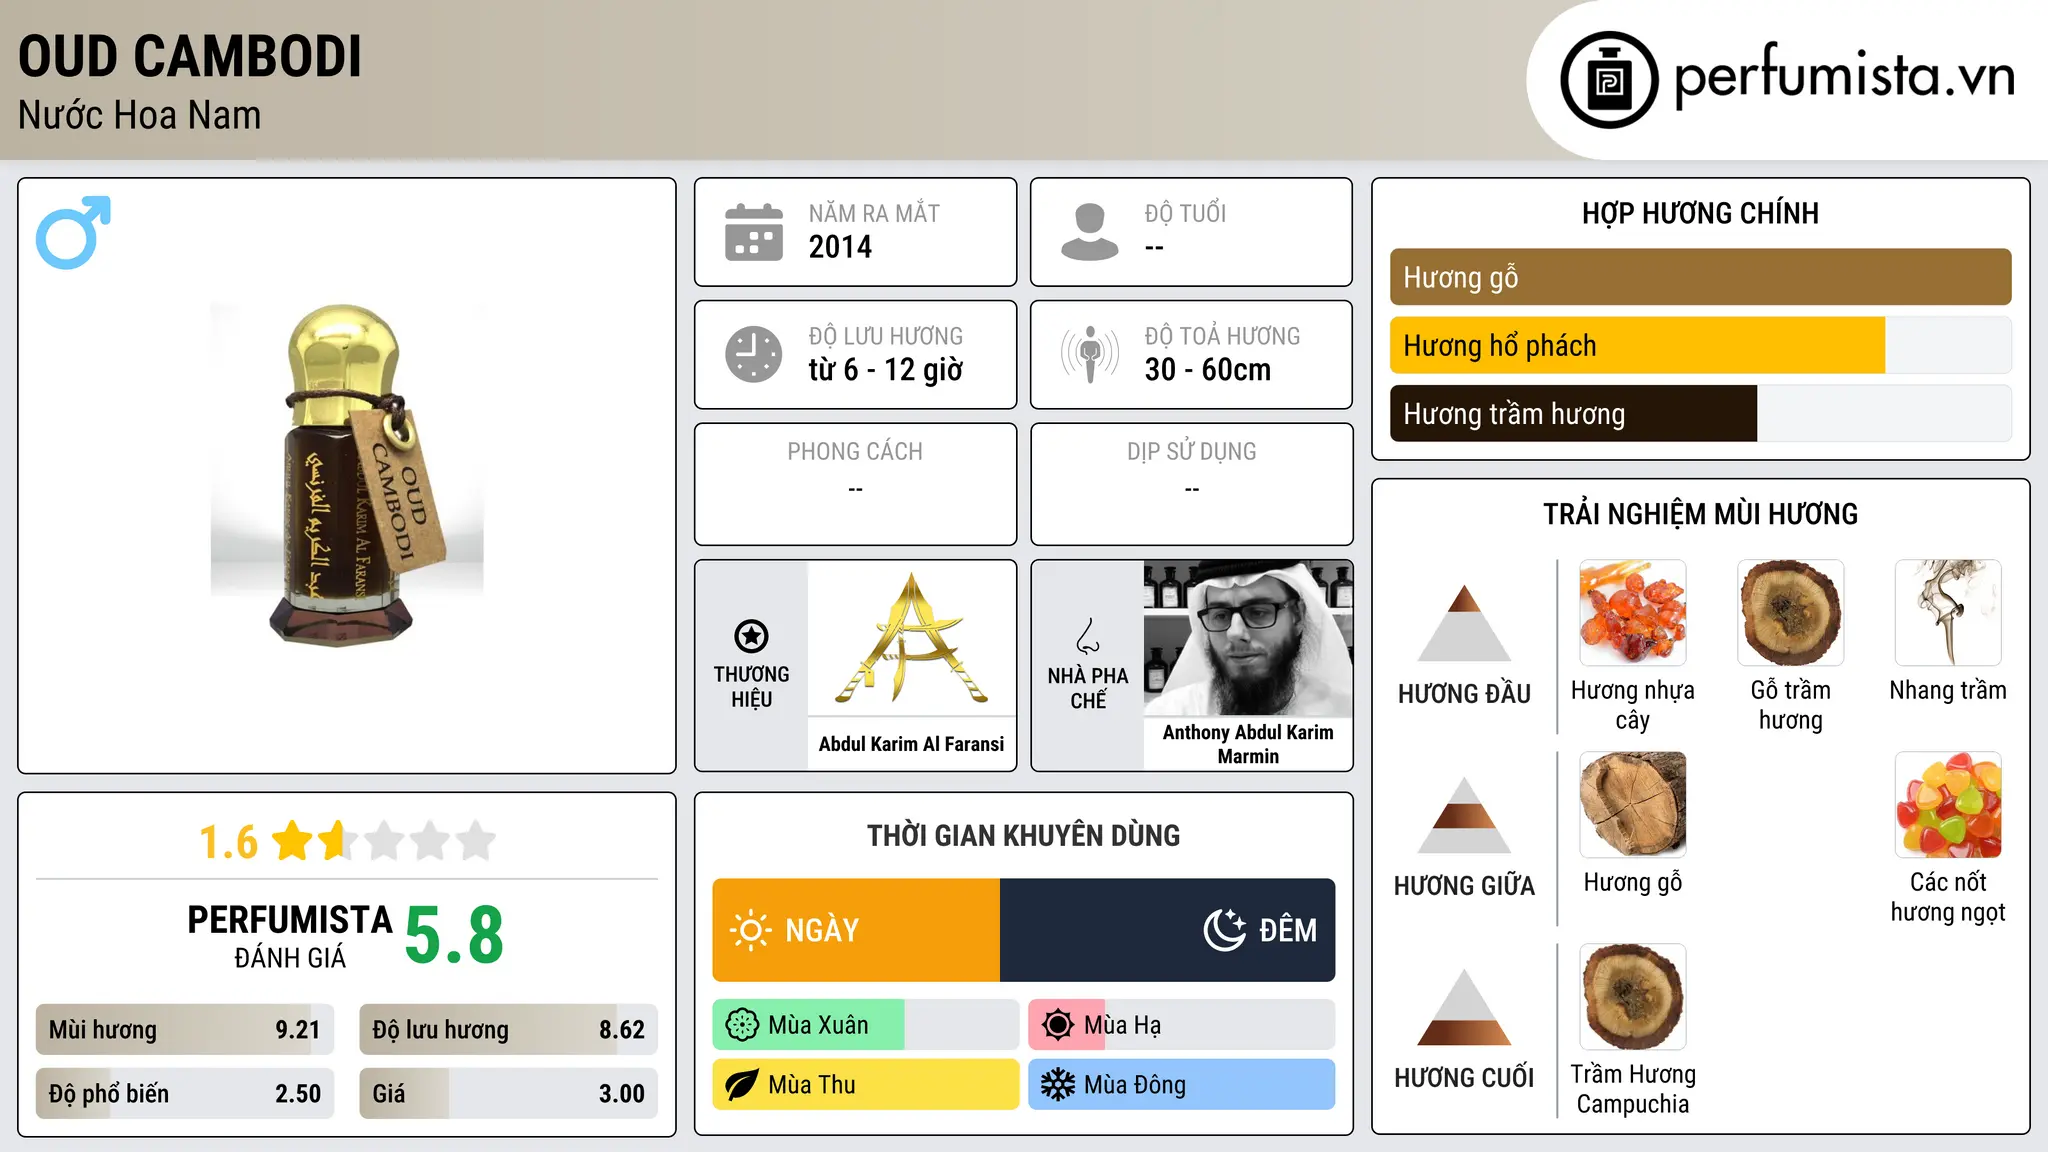Click the autumn leaf icon
Screen dimensions: 2048x1152
(x=742, y=1085)
